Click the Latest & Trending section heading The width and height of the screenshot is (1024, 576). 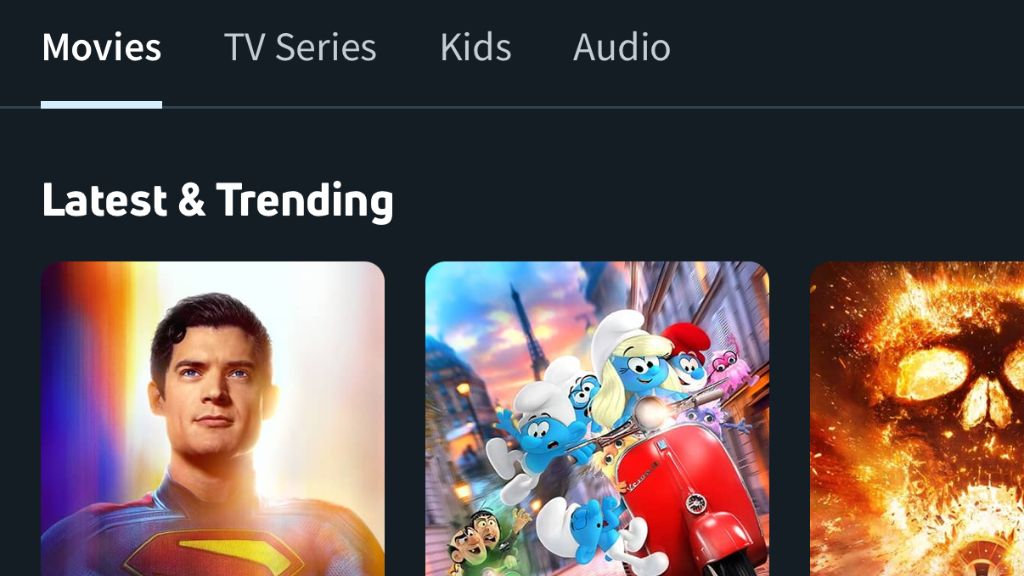click(217, 200)
